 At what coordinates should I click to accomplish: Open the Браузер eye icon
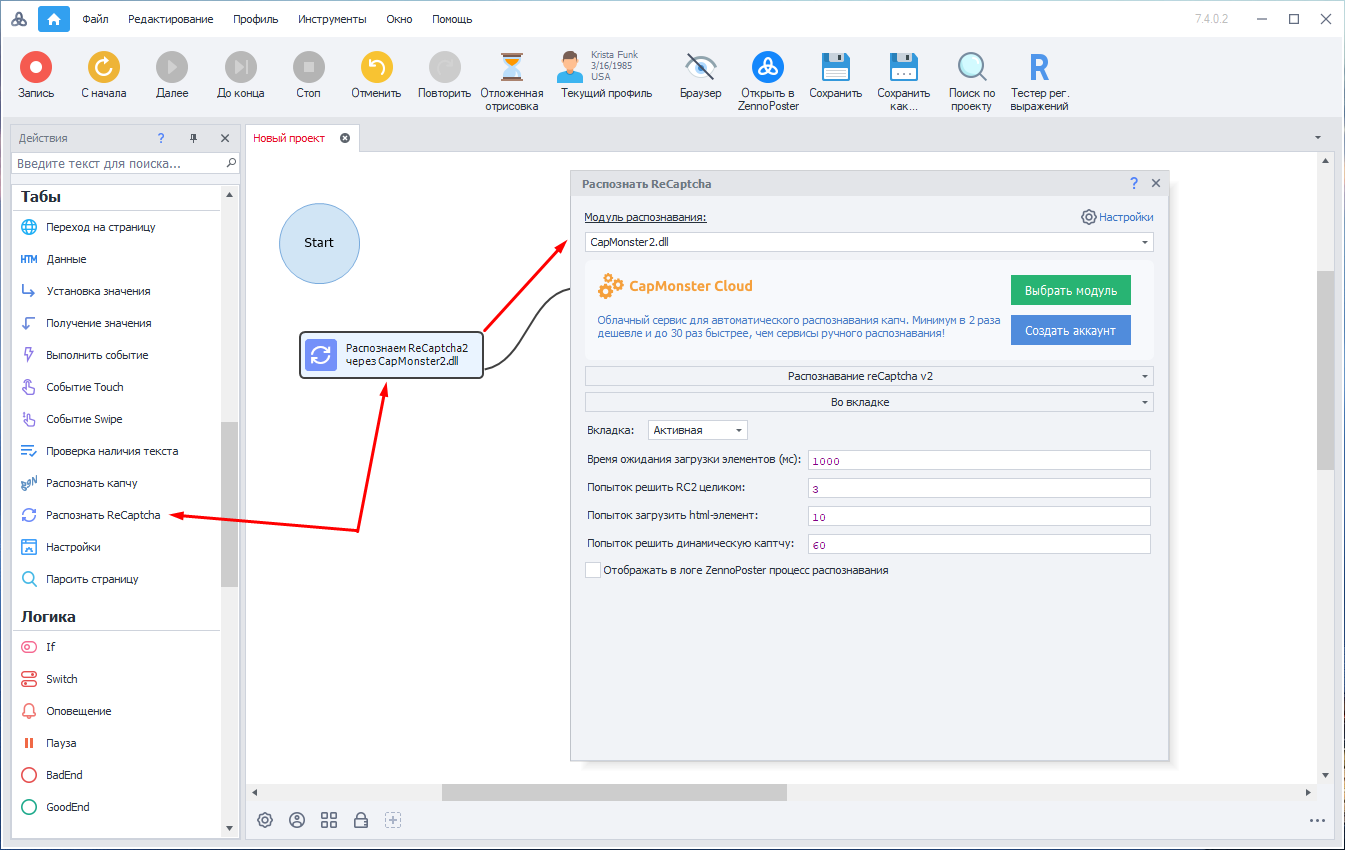point(700,68)
